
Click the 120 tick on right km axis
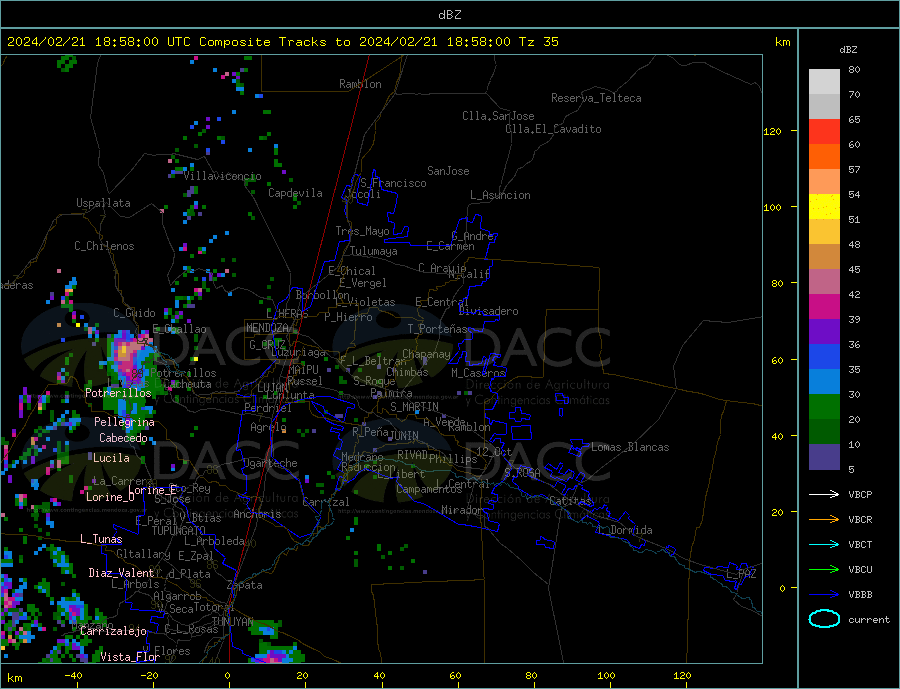coord(773,131)
